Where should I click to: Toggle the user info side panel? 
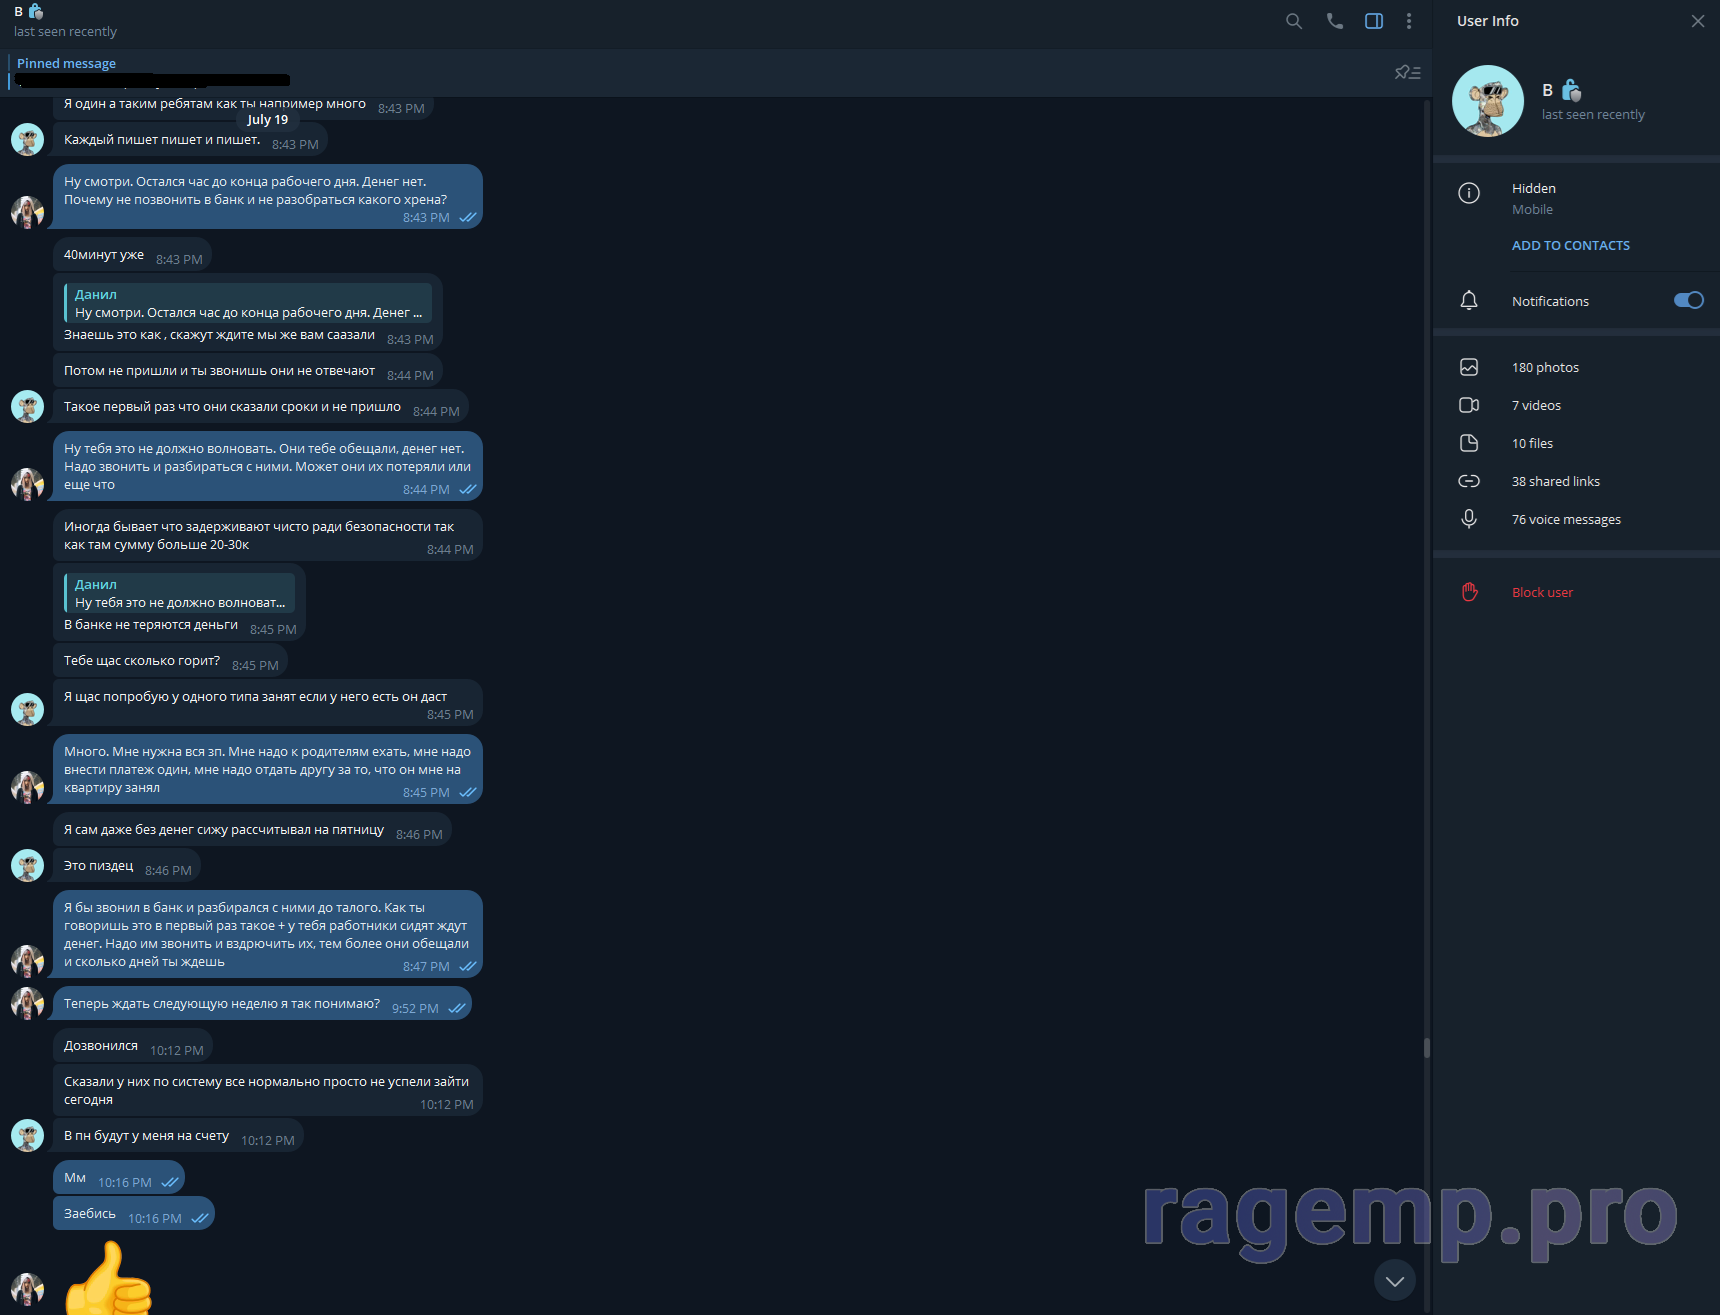[x=1374, y=21]
